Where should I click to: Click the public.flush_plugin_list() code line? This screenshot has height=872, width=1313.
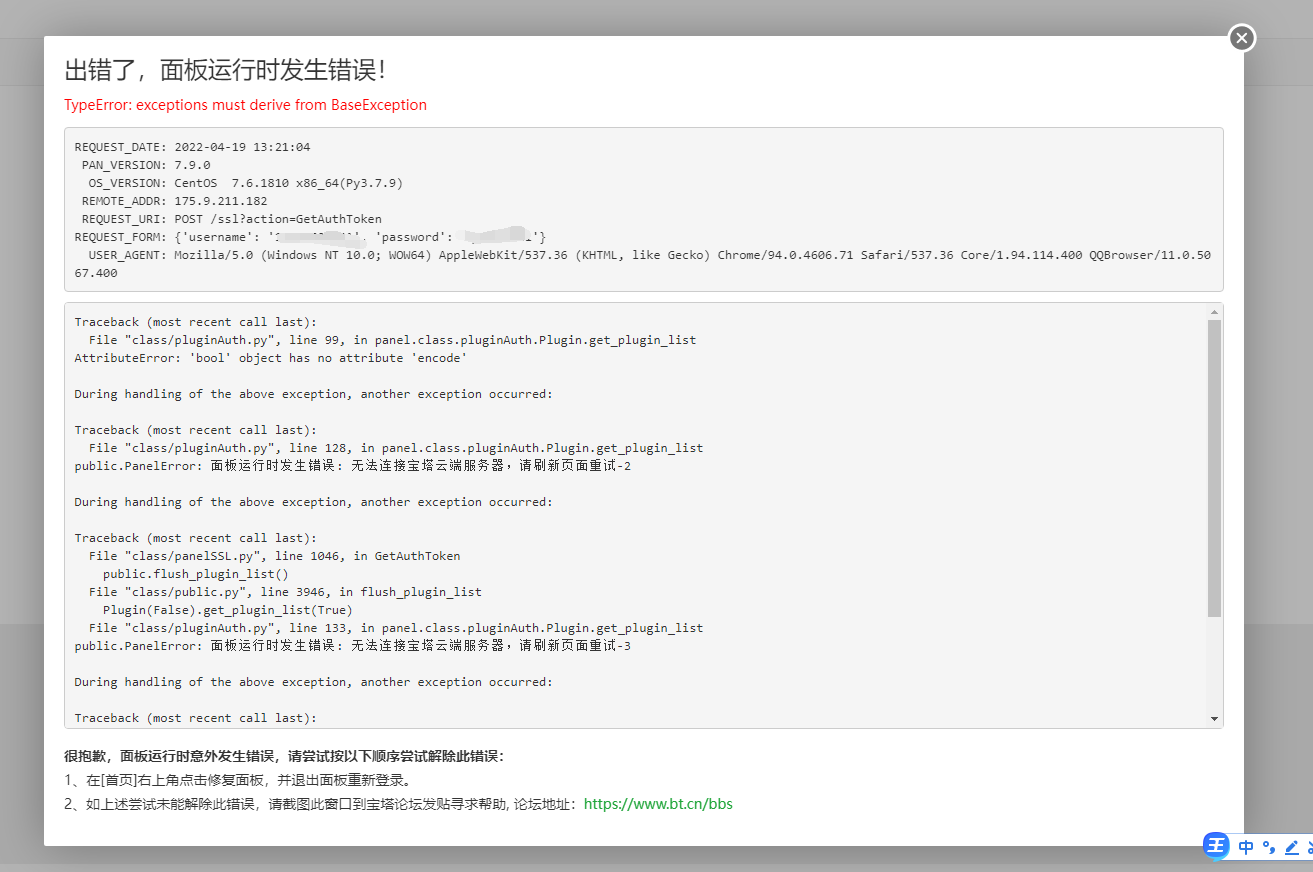pos(195,574)
